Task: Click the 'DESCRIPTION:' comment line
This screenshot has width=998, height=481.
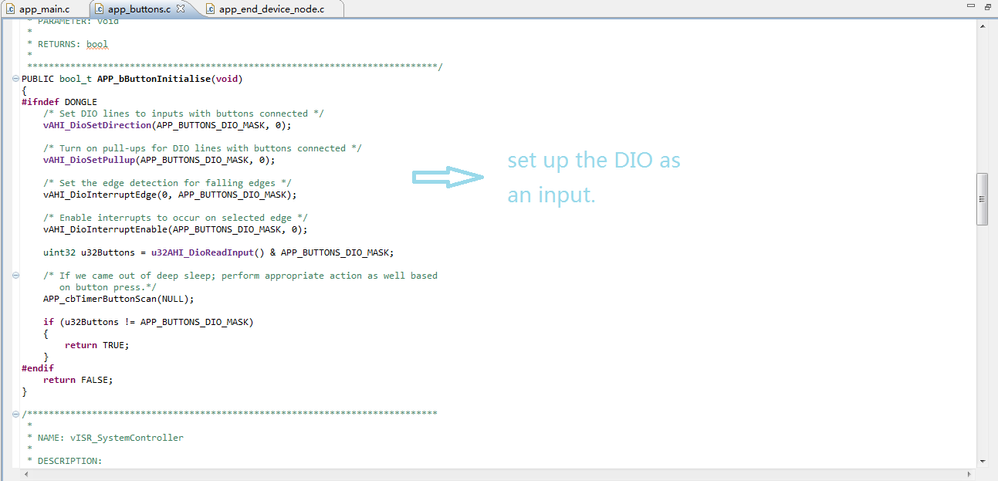Action: tap(64, 461)
